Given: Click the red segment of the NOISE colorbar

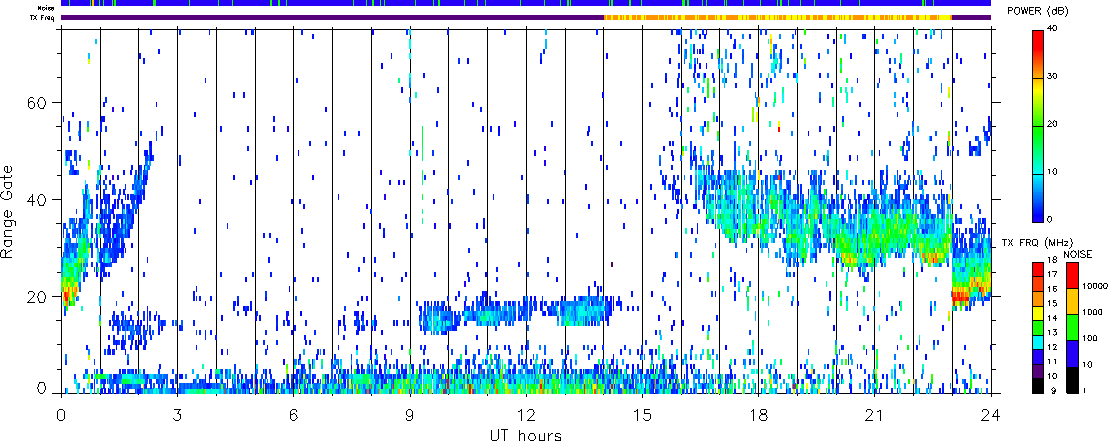Looking at the screenshot, I should click(1072, 276).
